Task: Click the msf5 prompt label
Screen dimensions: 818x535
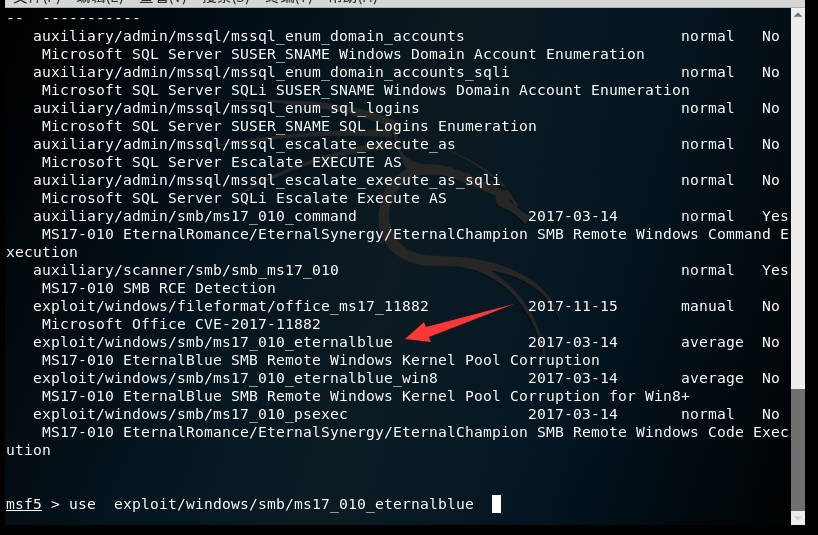Action: click(23, 504)
